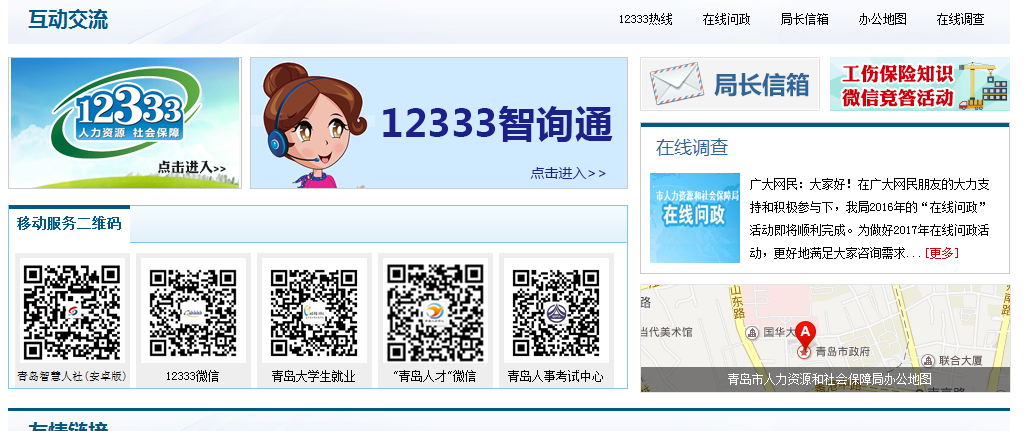Click the 青岛市人力资源和社会保障局办公地图 caption
Screen dimensions: 1027x431
(829, 379)
